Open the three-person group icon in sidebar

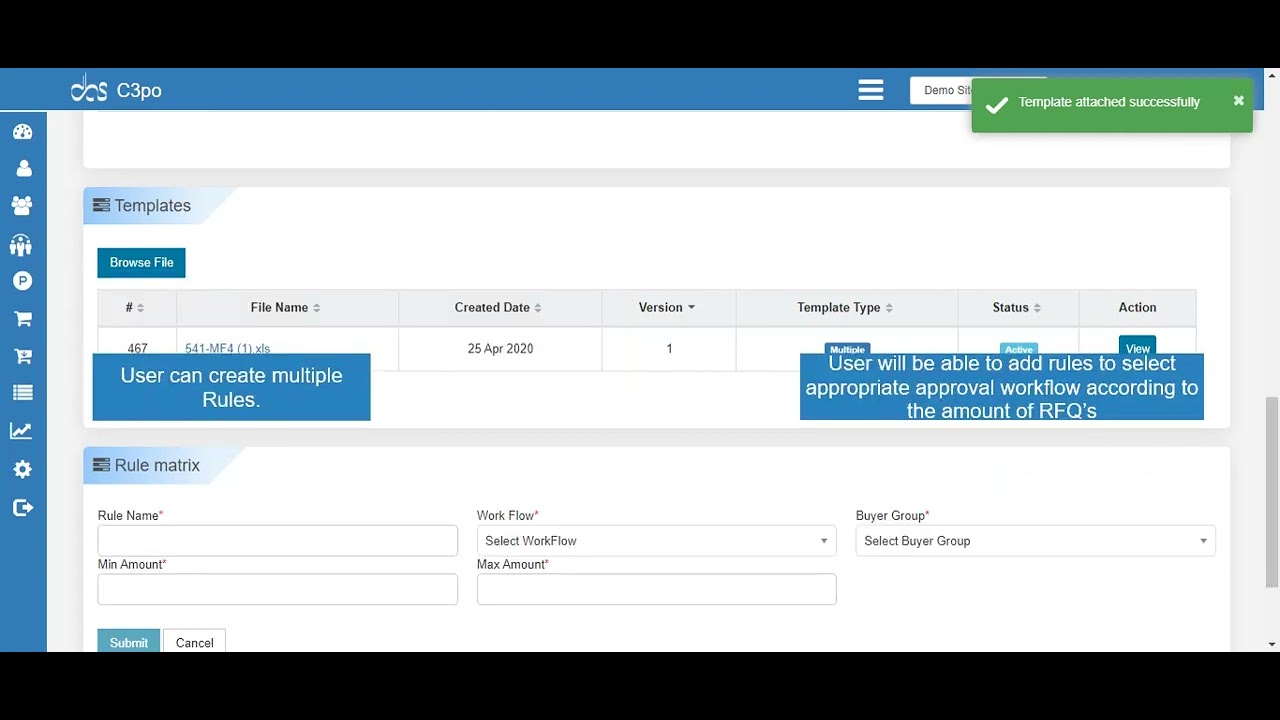[23, 206]
